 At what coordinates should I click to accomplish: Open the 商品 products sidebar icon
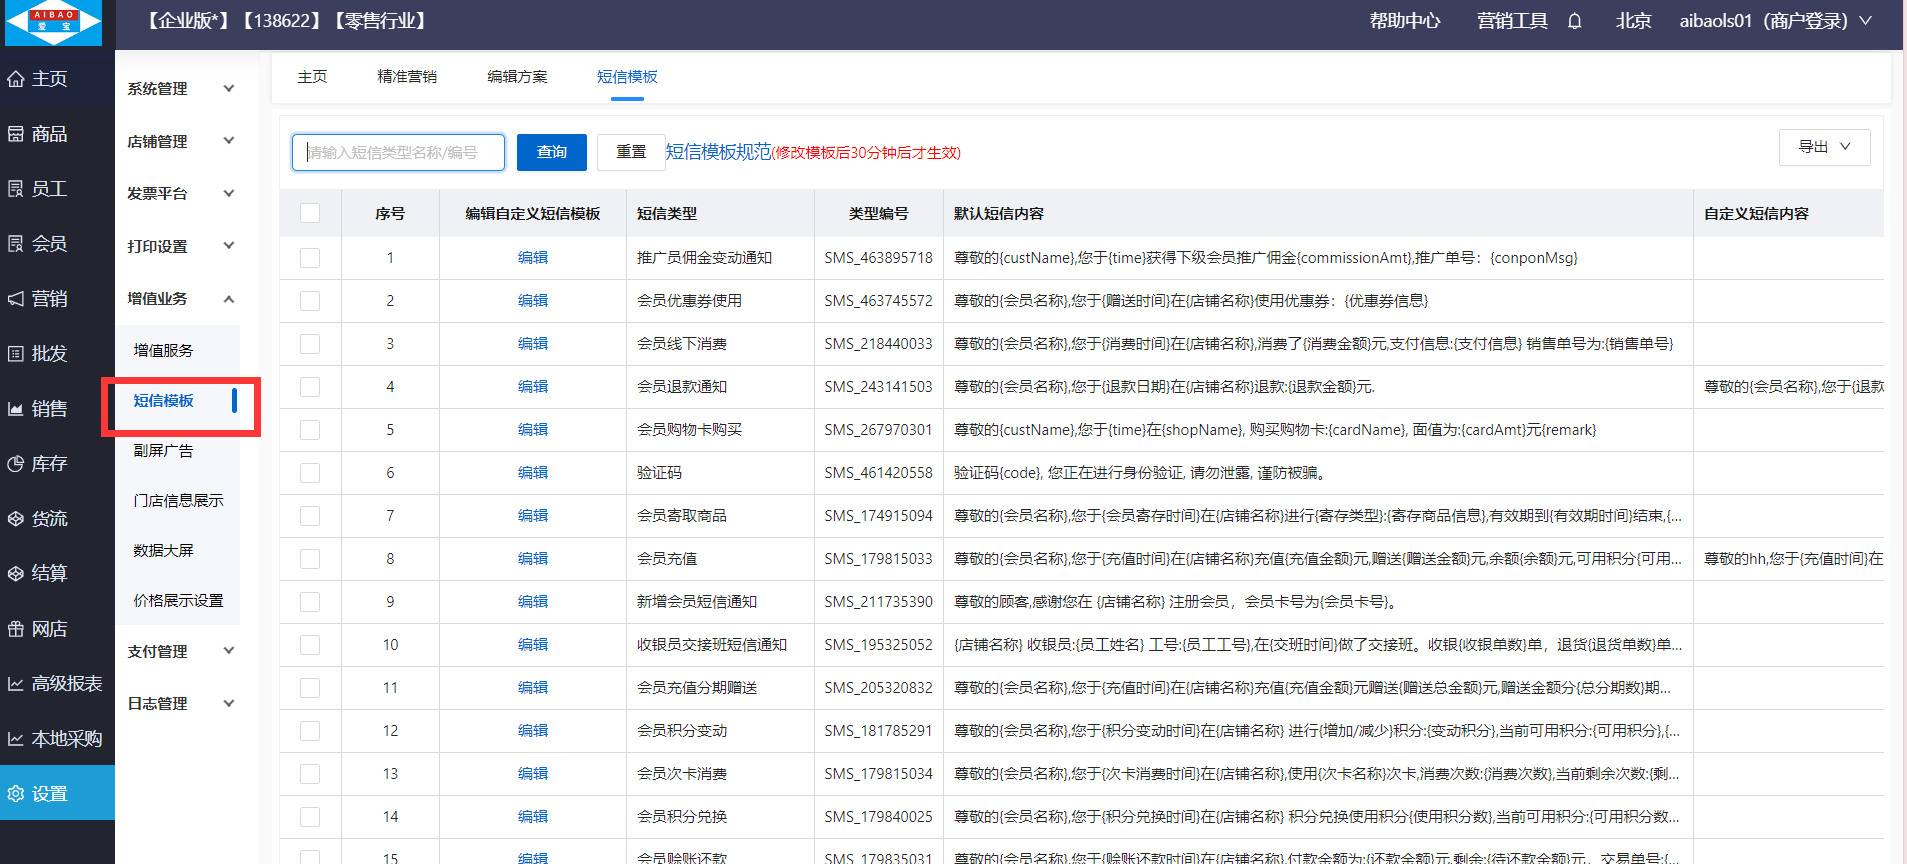pyautogui.click(x=16, y=134)
